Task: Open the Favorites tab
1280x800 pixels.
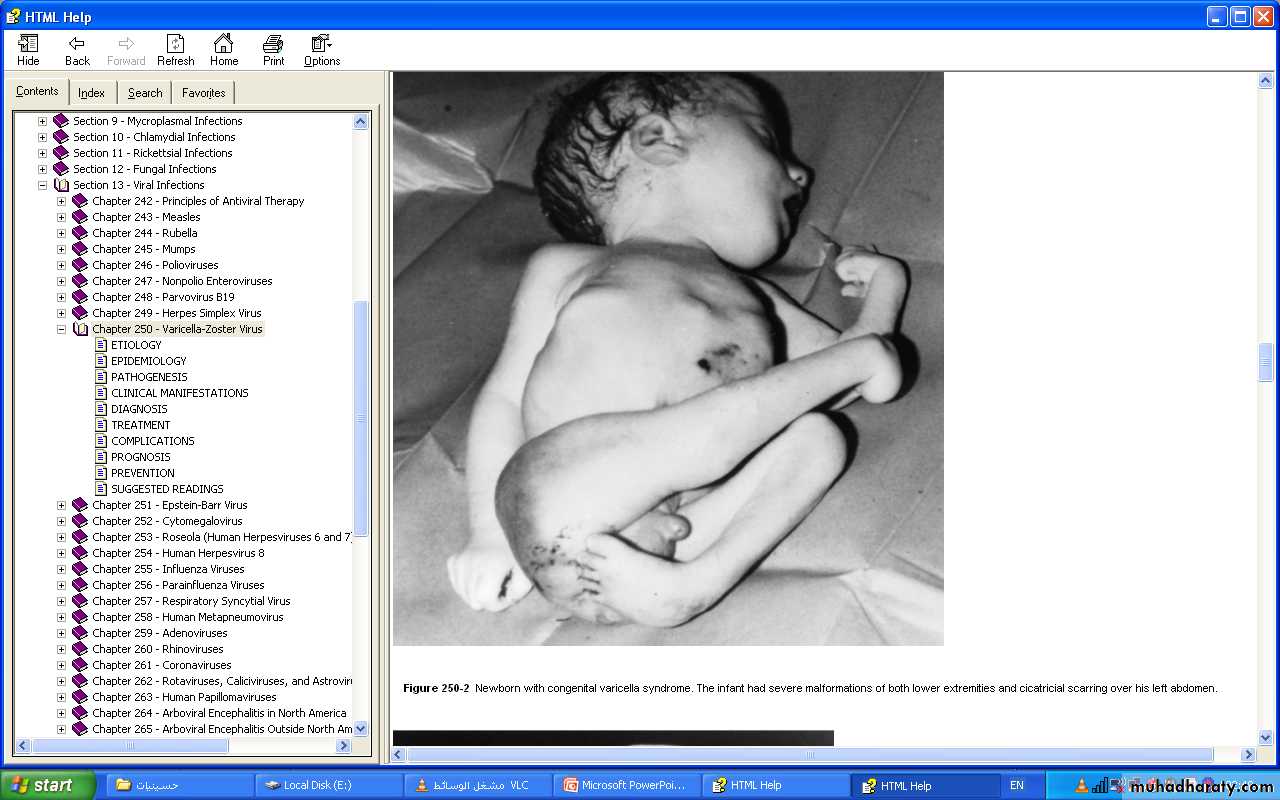Action: (203, 93)
